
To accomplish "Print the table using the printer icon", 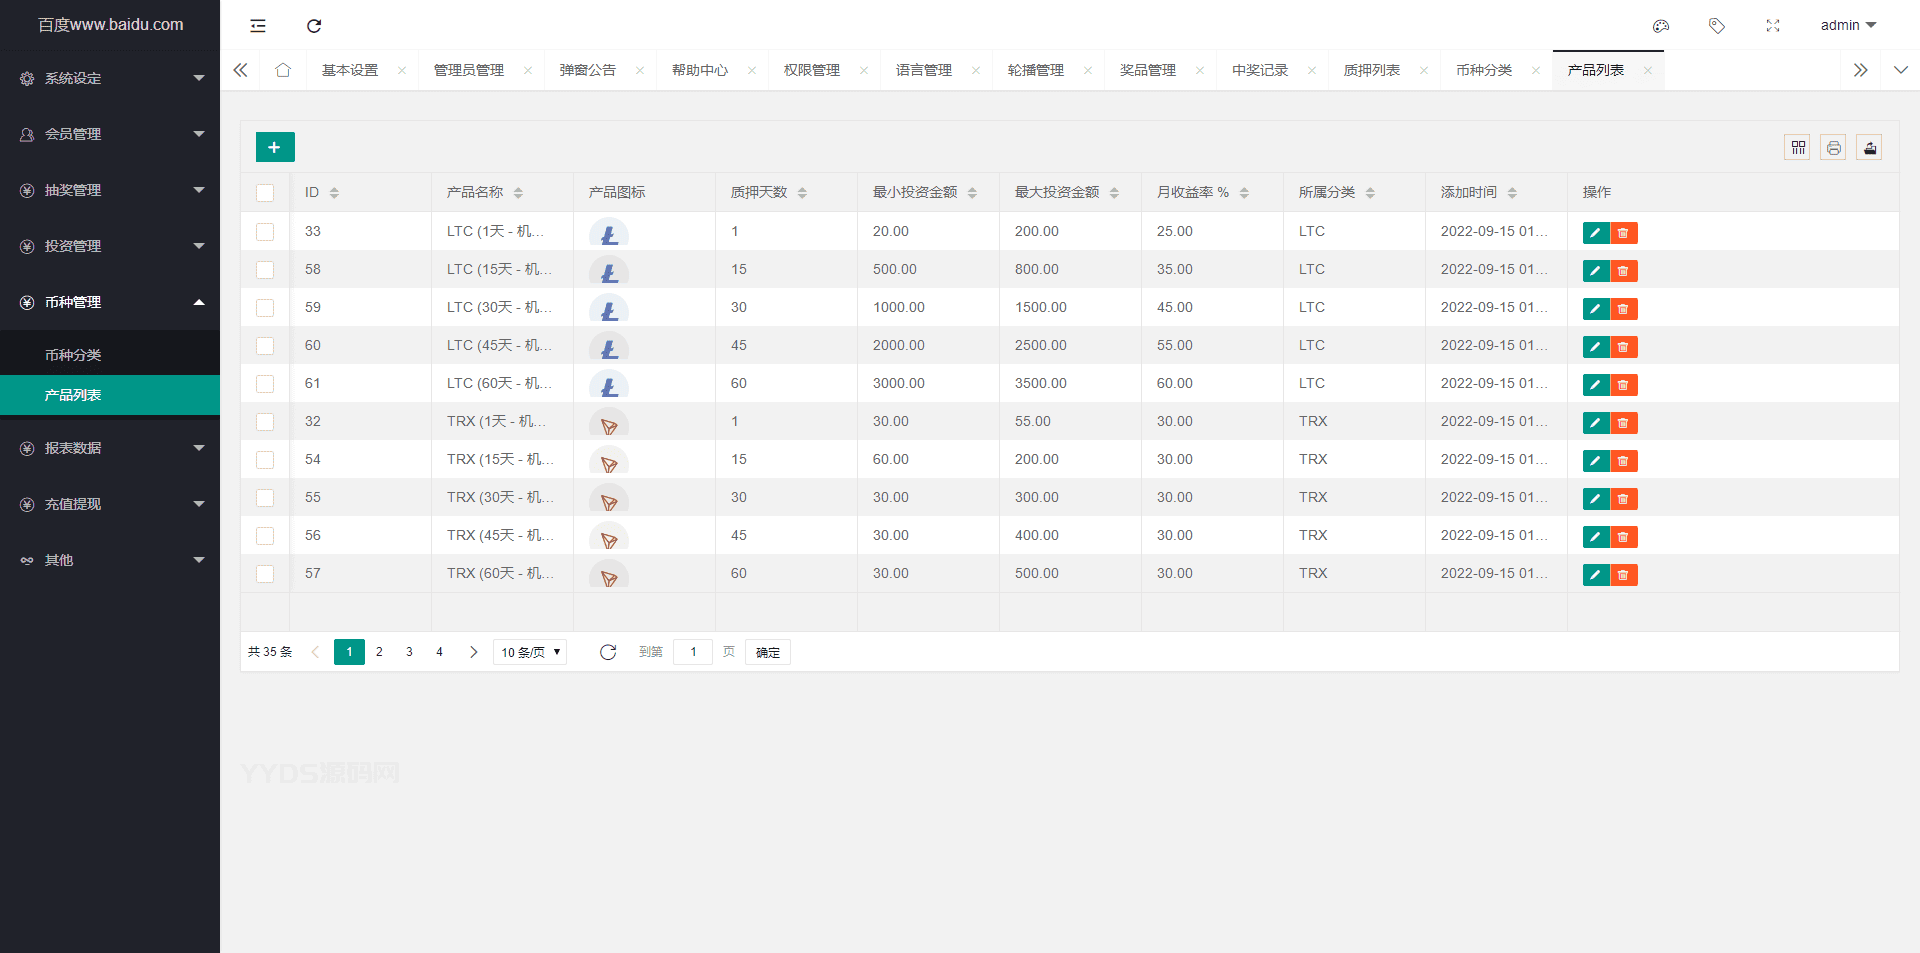I will tap(1833, 147).
